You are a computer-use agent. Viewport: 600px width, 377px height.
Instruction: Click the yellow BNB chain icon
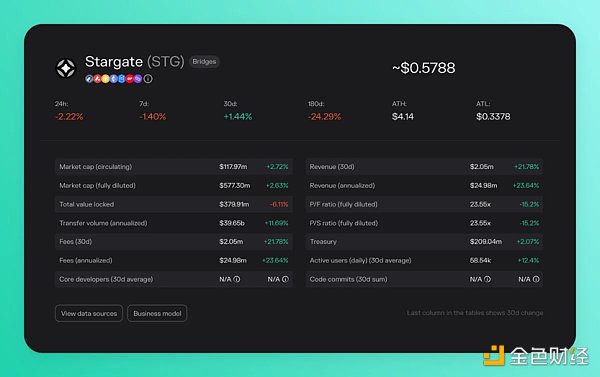click(x=106, y=79)
